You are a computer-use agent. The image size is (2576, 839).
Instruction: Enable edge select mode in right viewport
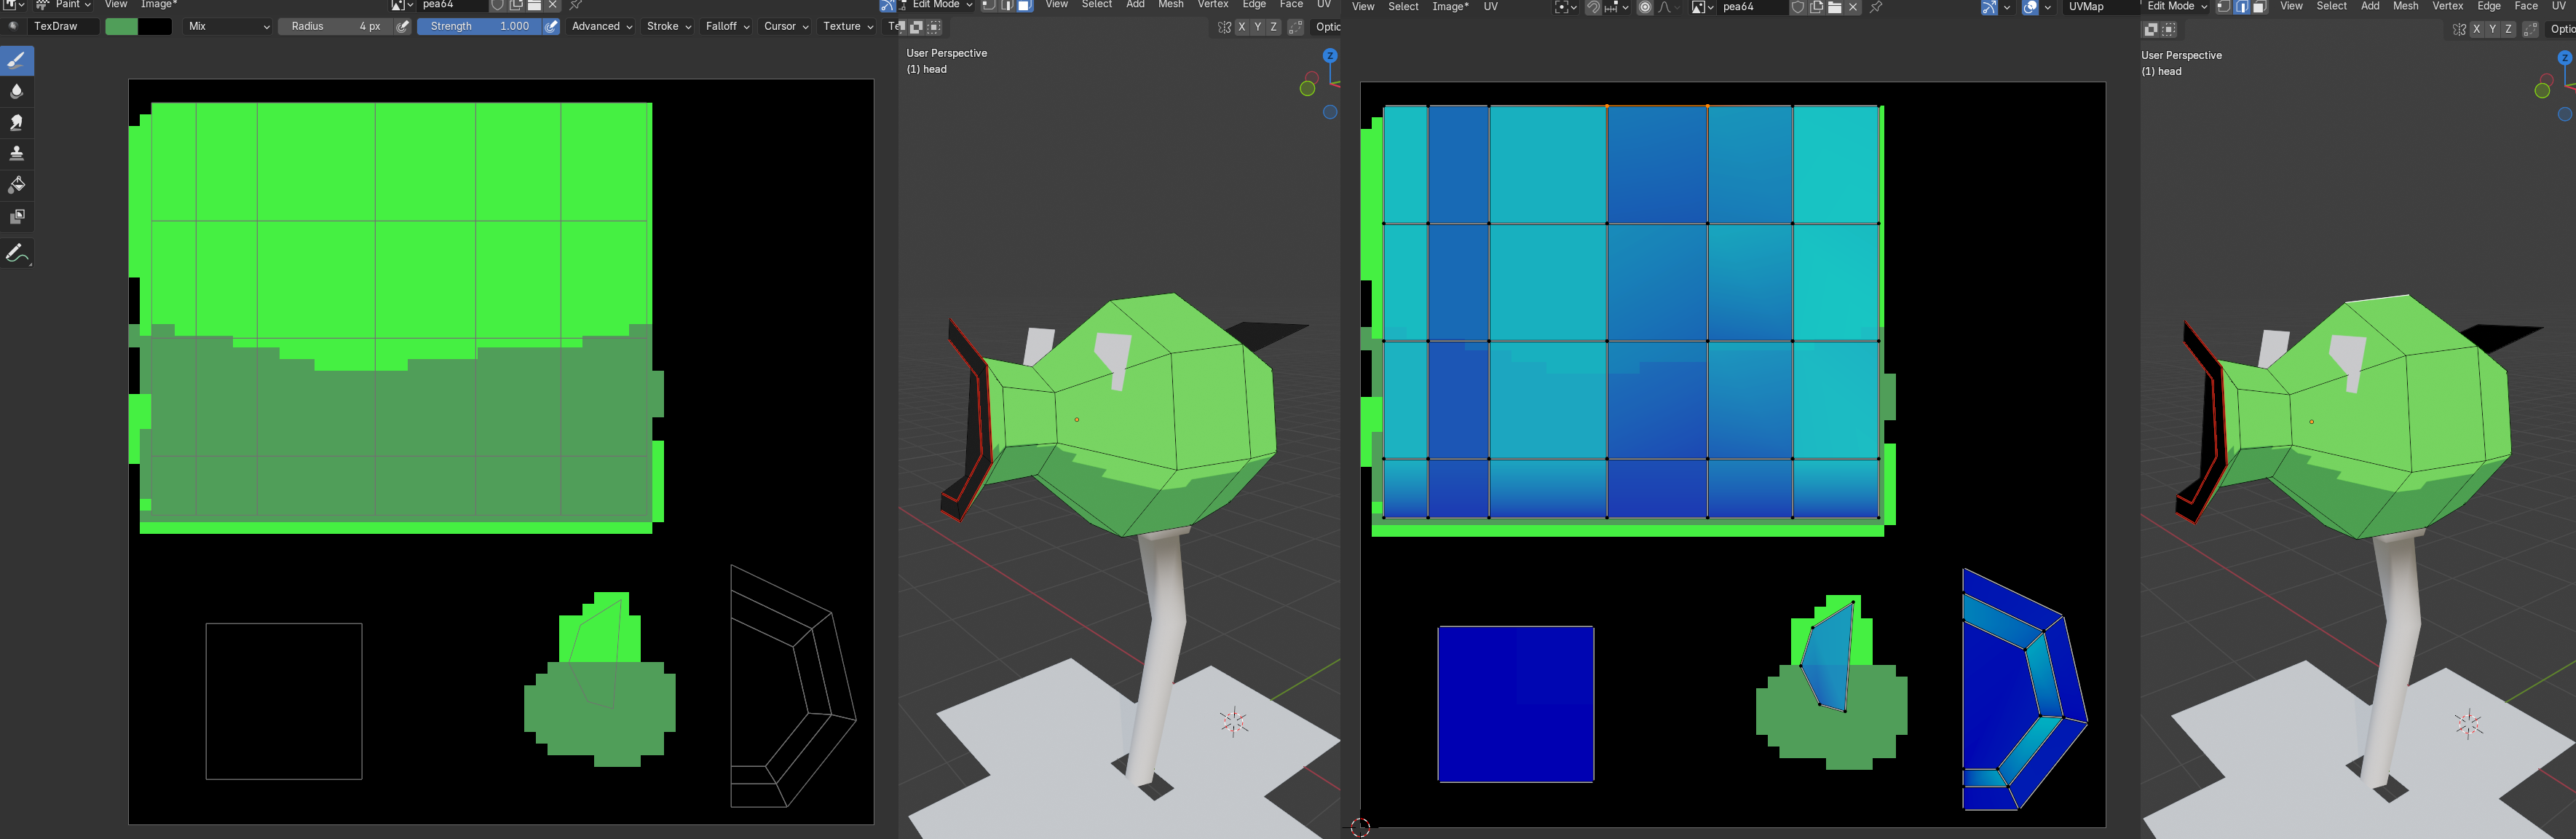pyautogui.click(x=2242, y=6)
